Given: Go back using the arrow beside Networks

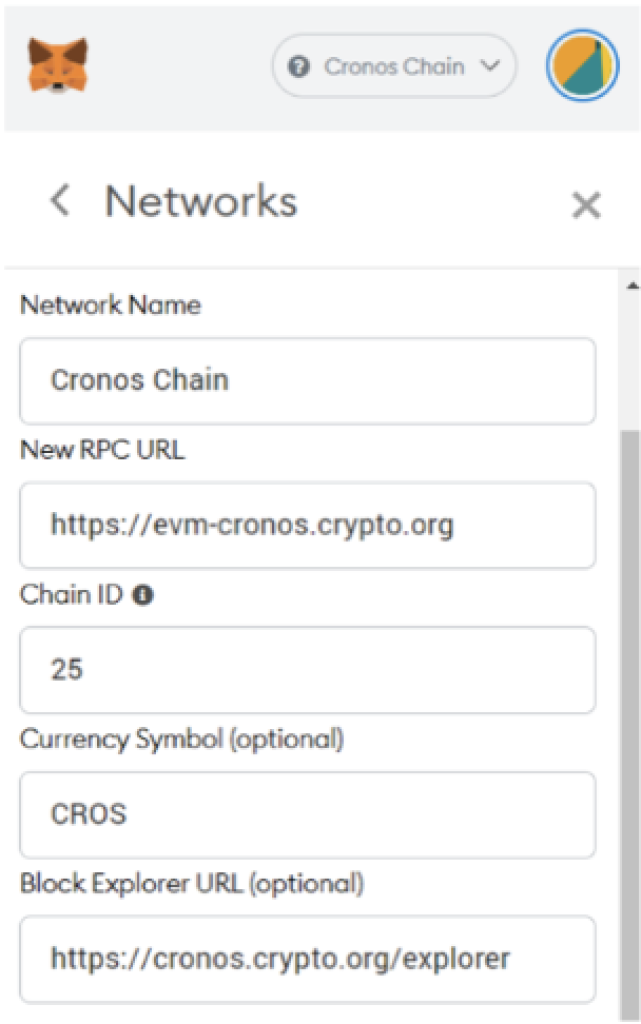Looking at the screenshot, I should coord(60,200).
